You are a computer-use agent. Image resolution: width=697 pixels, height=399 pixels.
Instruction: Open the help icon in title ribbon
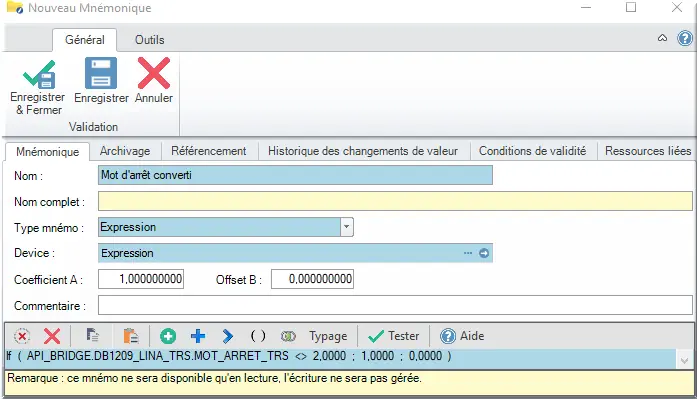tap(685, 39)
